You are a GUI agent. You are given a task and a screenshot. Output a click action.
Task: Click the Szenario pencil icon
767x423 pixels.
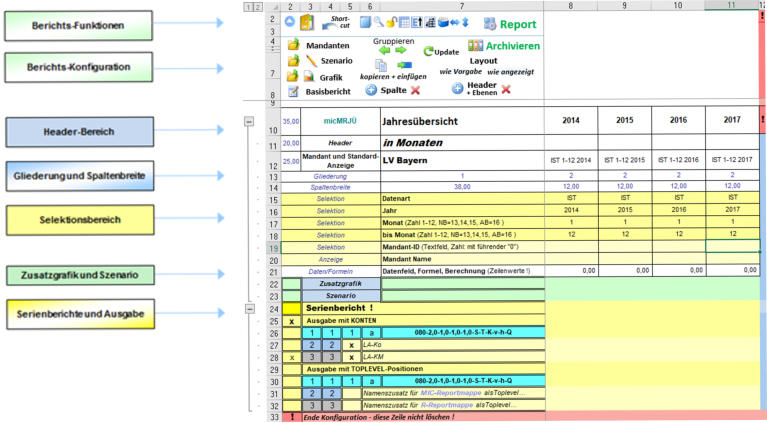(x=311, y=61)
